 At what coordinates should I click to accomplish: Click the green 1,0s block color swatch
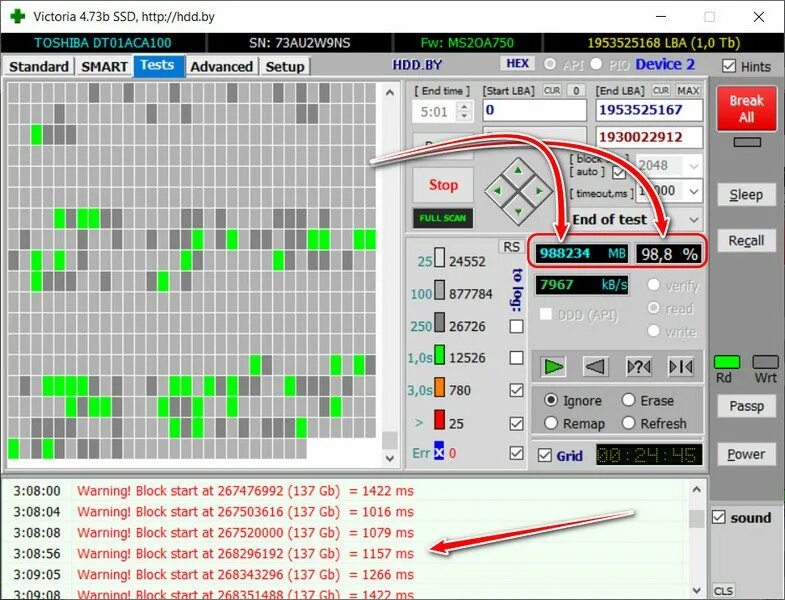coord(440,355)
